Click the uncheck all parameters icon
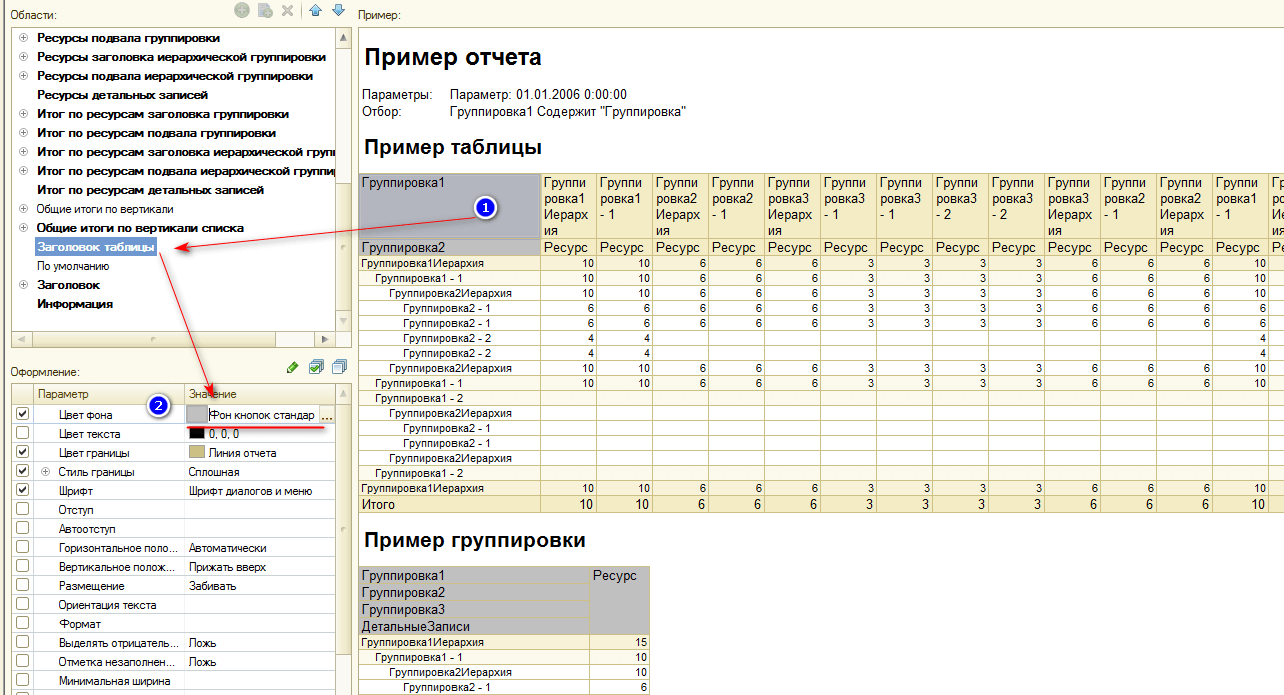 (339, 367)
